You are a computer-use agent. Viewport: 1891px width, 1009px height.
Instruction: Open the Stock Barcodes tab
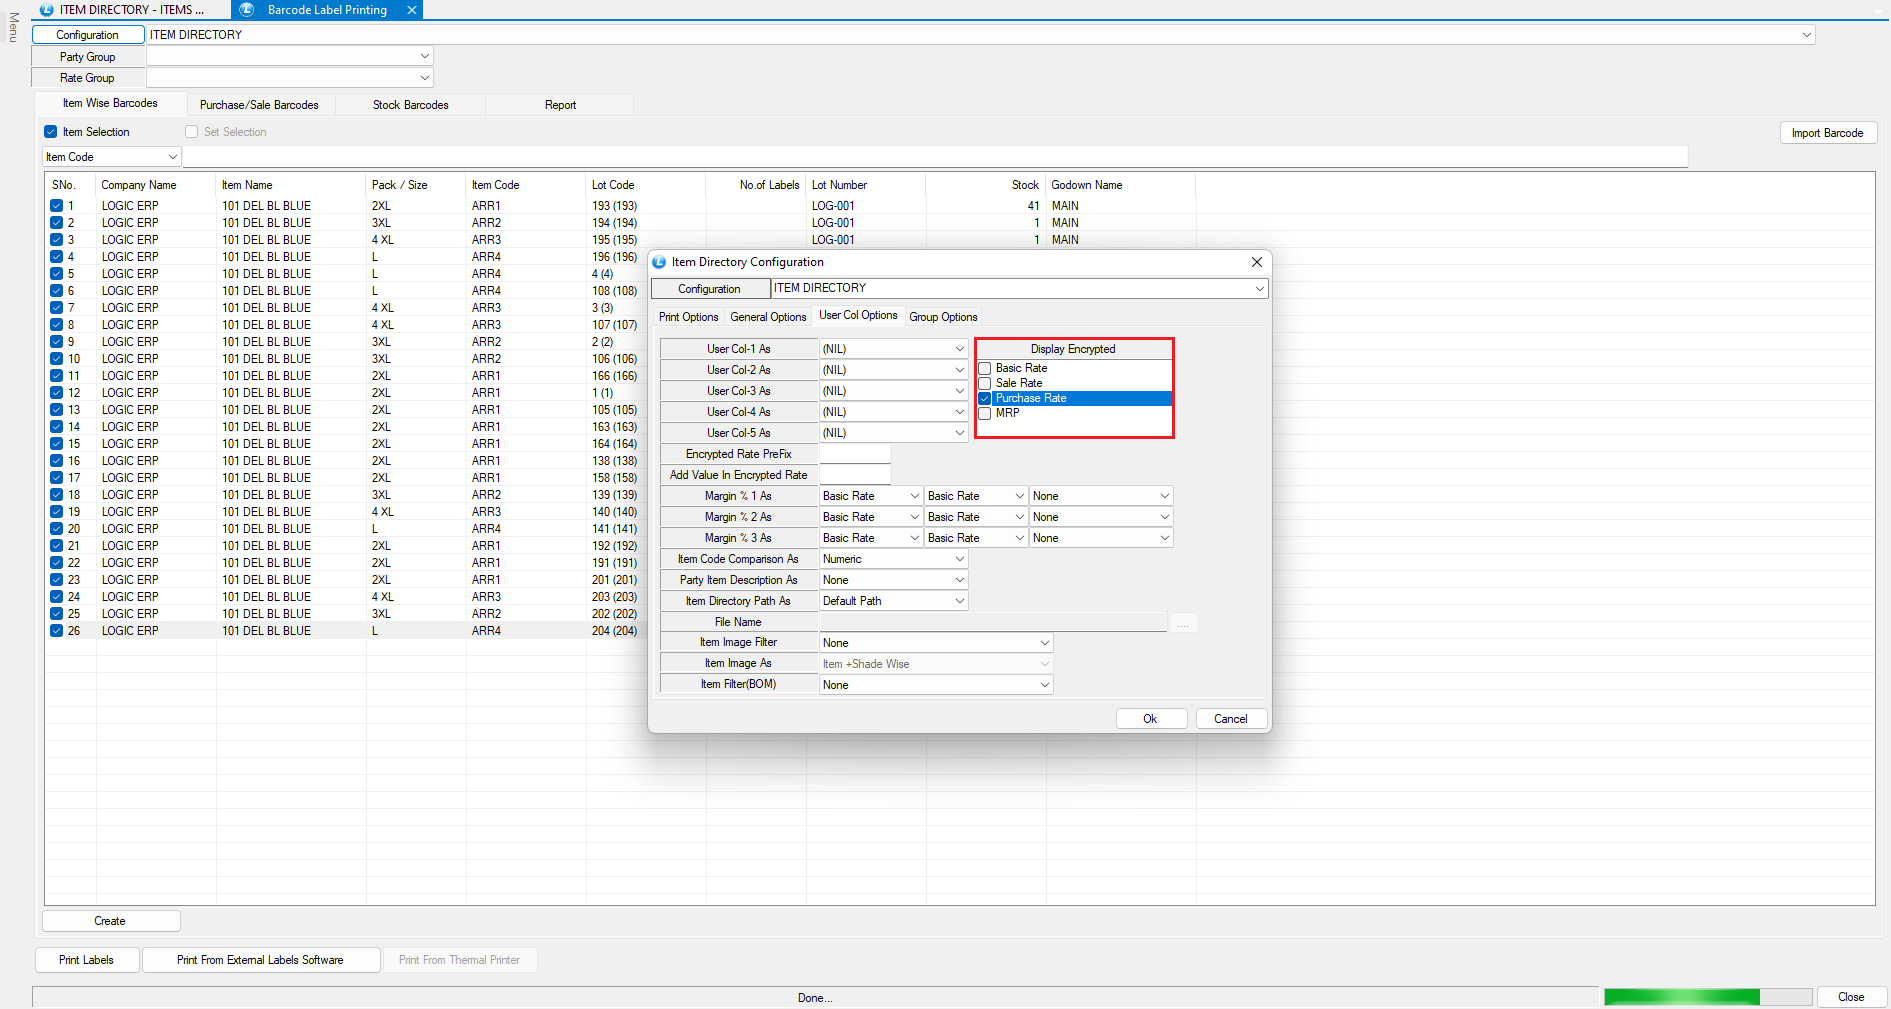[410, 105]
